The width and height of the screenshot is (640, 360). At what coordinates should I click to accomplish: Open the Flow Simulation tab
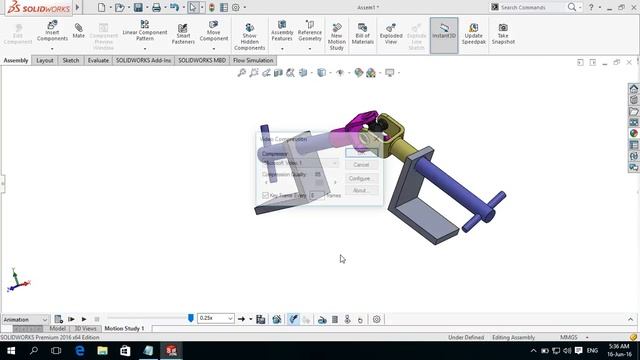tap(253, 60)
